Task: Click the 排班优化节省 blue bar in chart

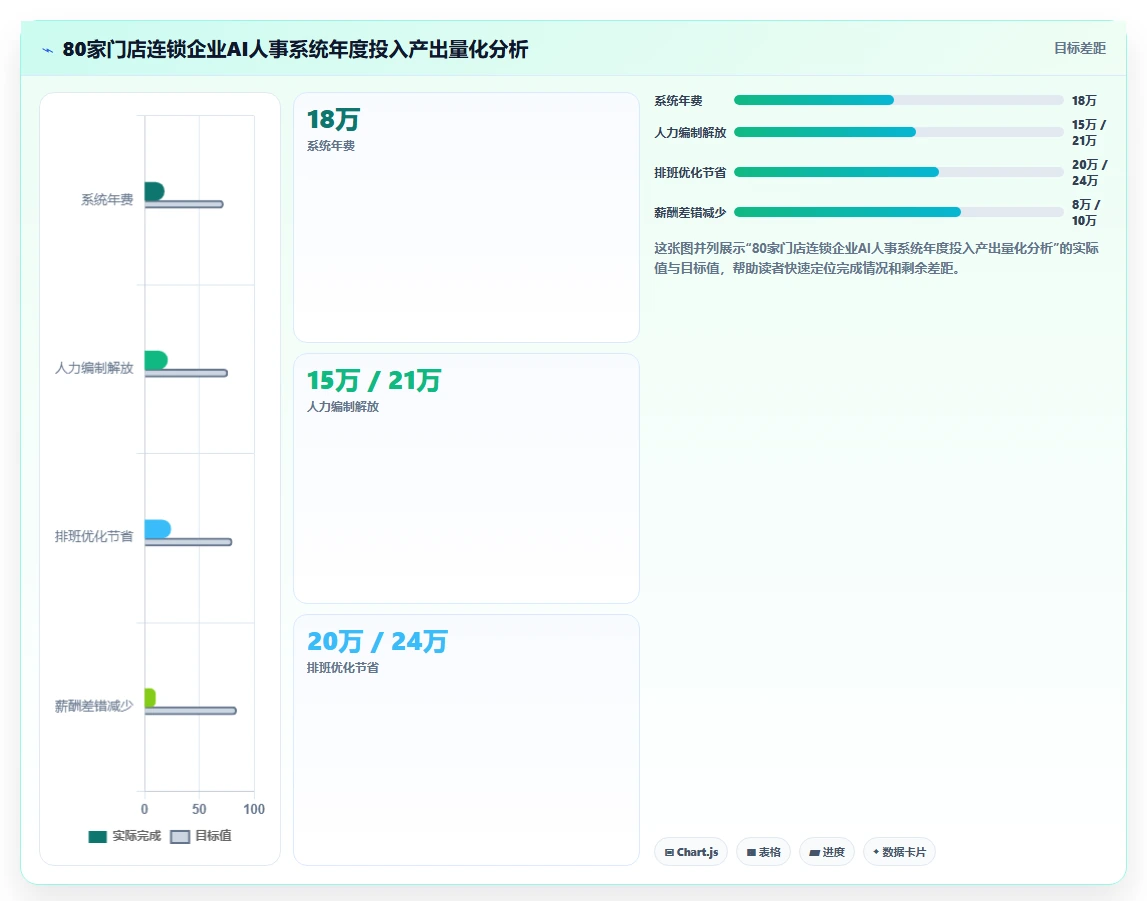Action: (157, 529)
